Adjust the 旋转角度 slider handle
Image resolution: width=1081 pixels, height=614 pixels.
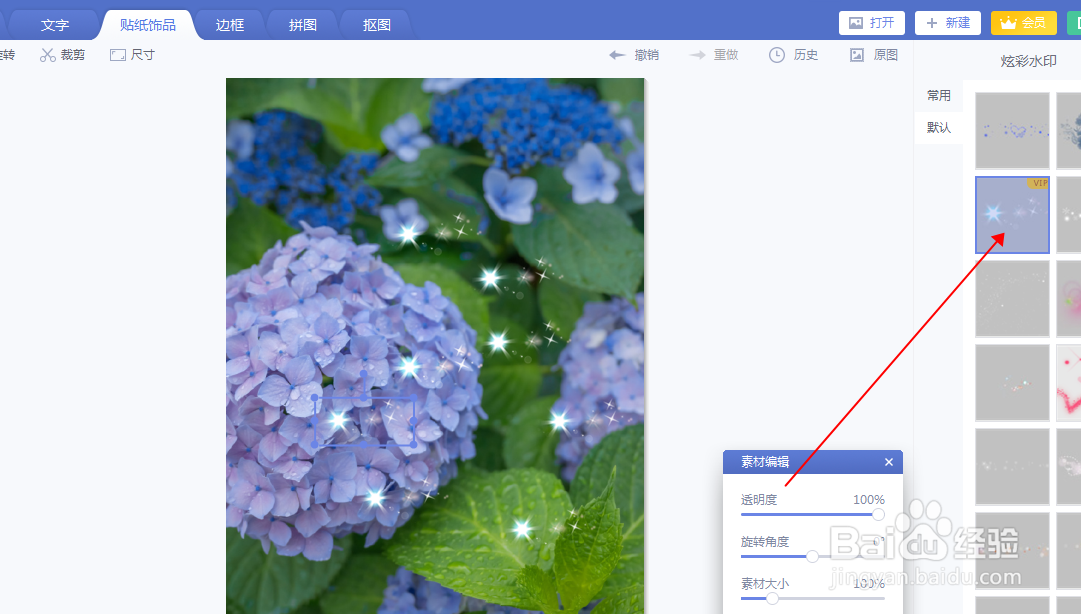point(813,556)
